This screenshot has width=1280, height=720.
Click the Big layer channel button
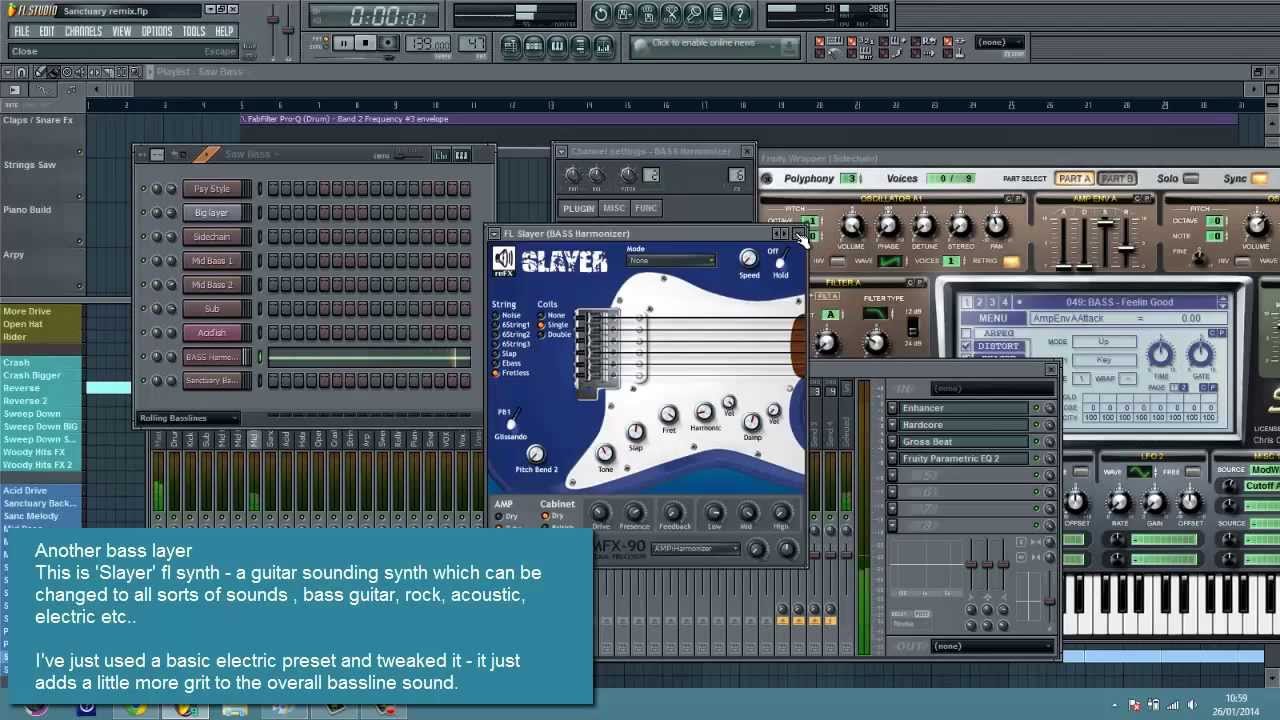pyautogui.click(x=212, y=213)
